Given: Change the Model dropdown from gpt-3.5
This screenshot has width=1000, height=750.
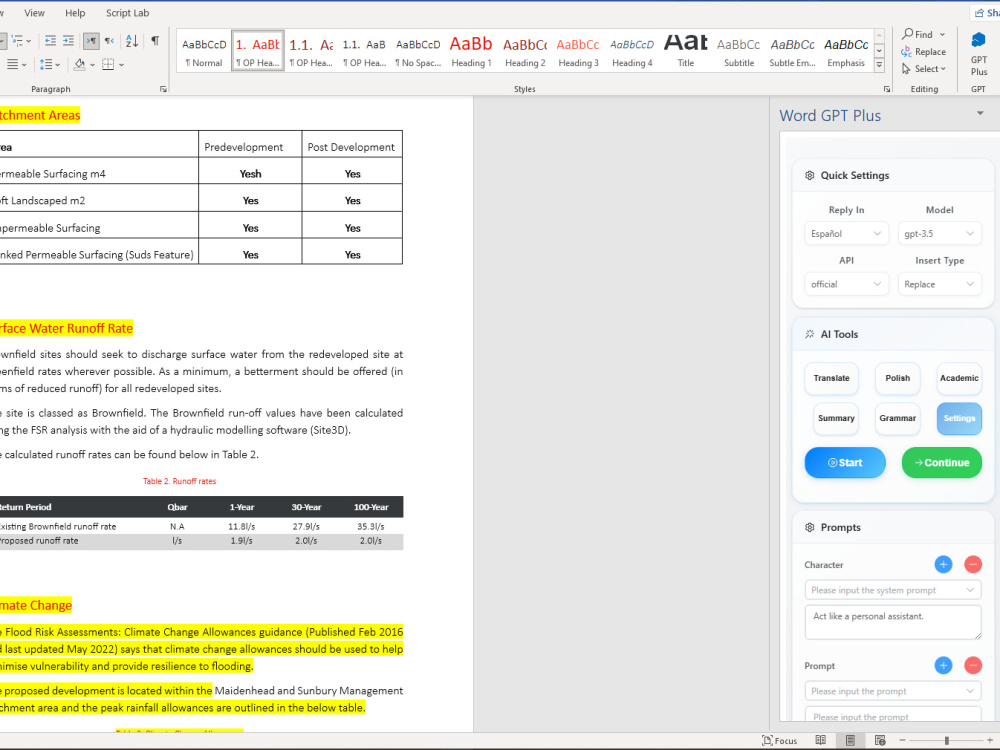Looking at the screenshot, I should [x=939, y=233].
